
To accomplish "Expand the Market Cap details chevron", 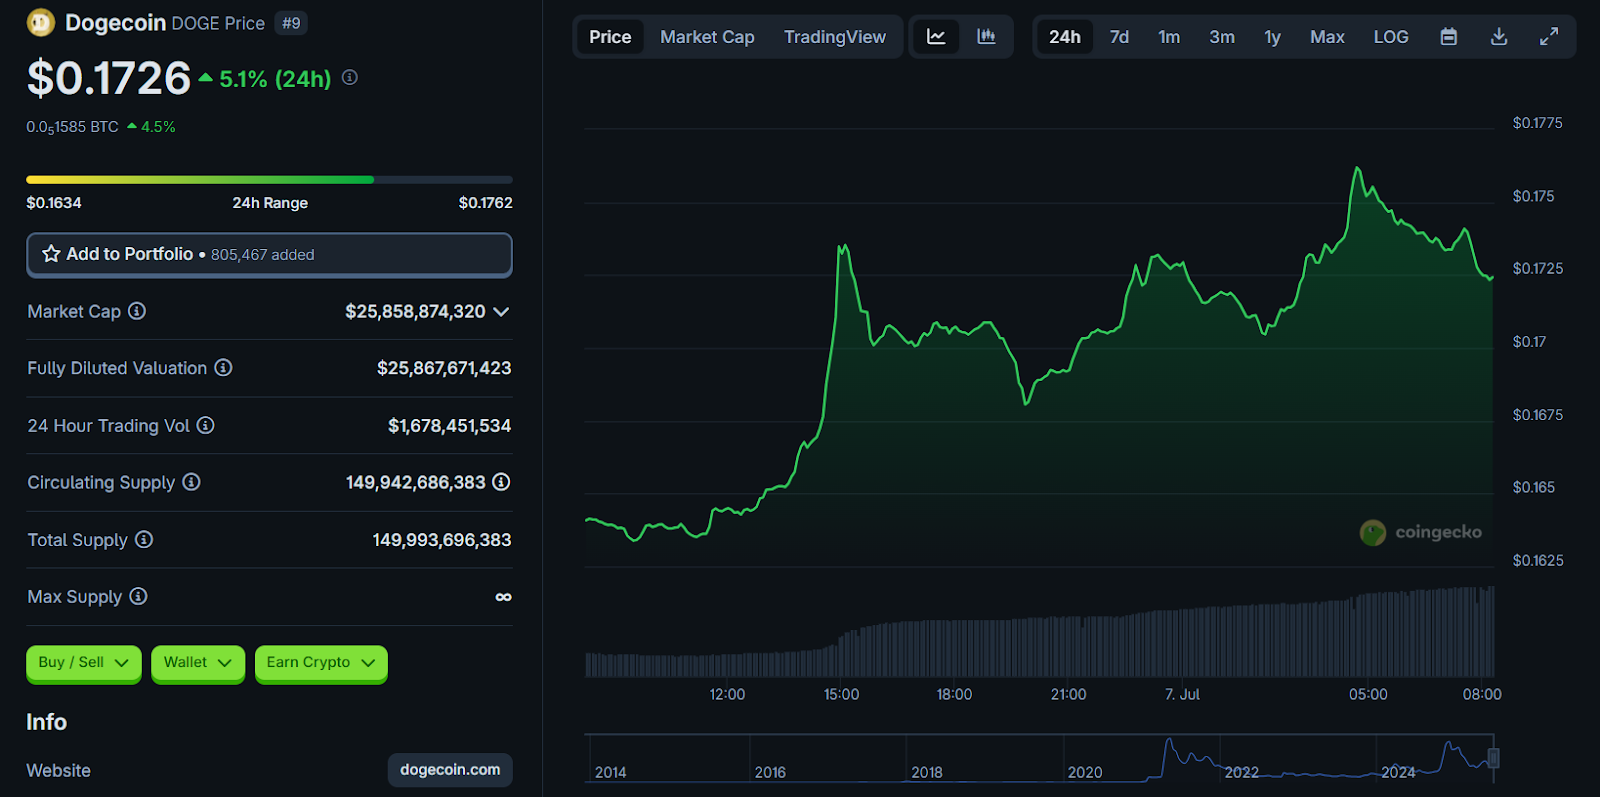I will point(501,312).
